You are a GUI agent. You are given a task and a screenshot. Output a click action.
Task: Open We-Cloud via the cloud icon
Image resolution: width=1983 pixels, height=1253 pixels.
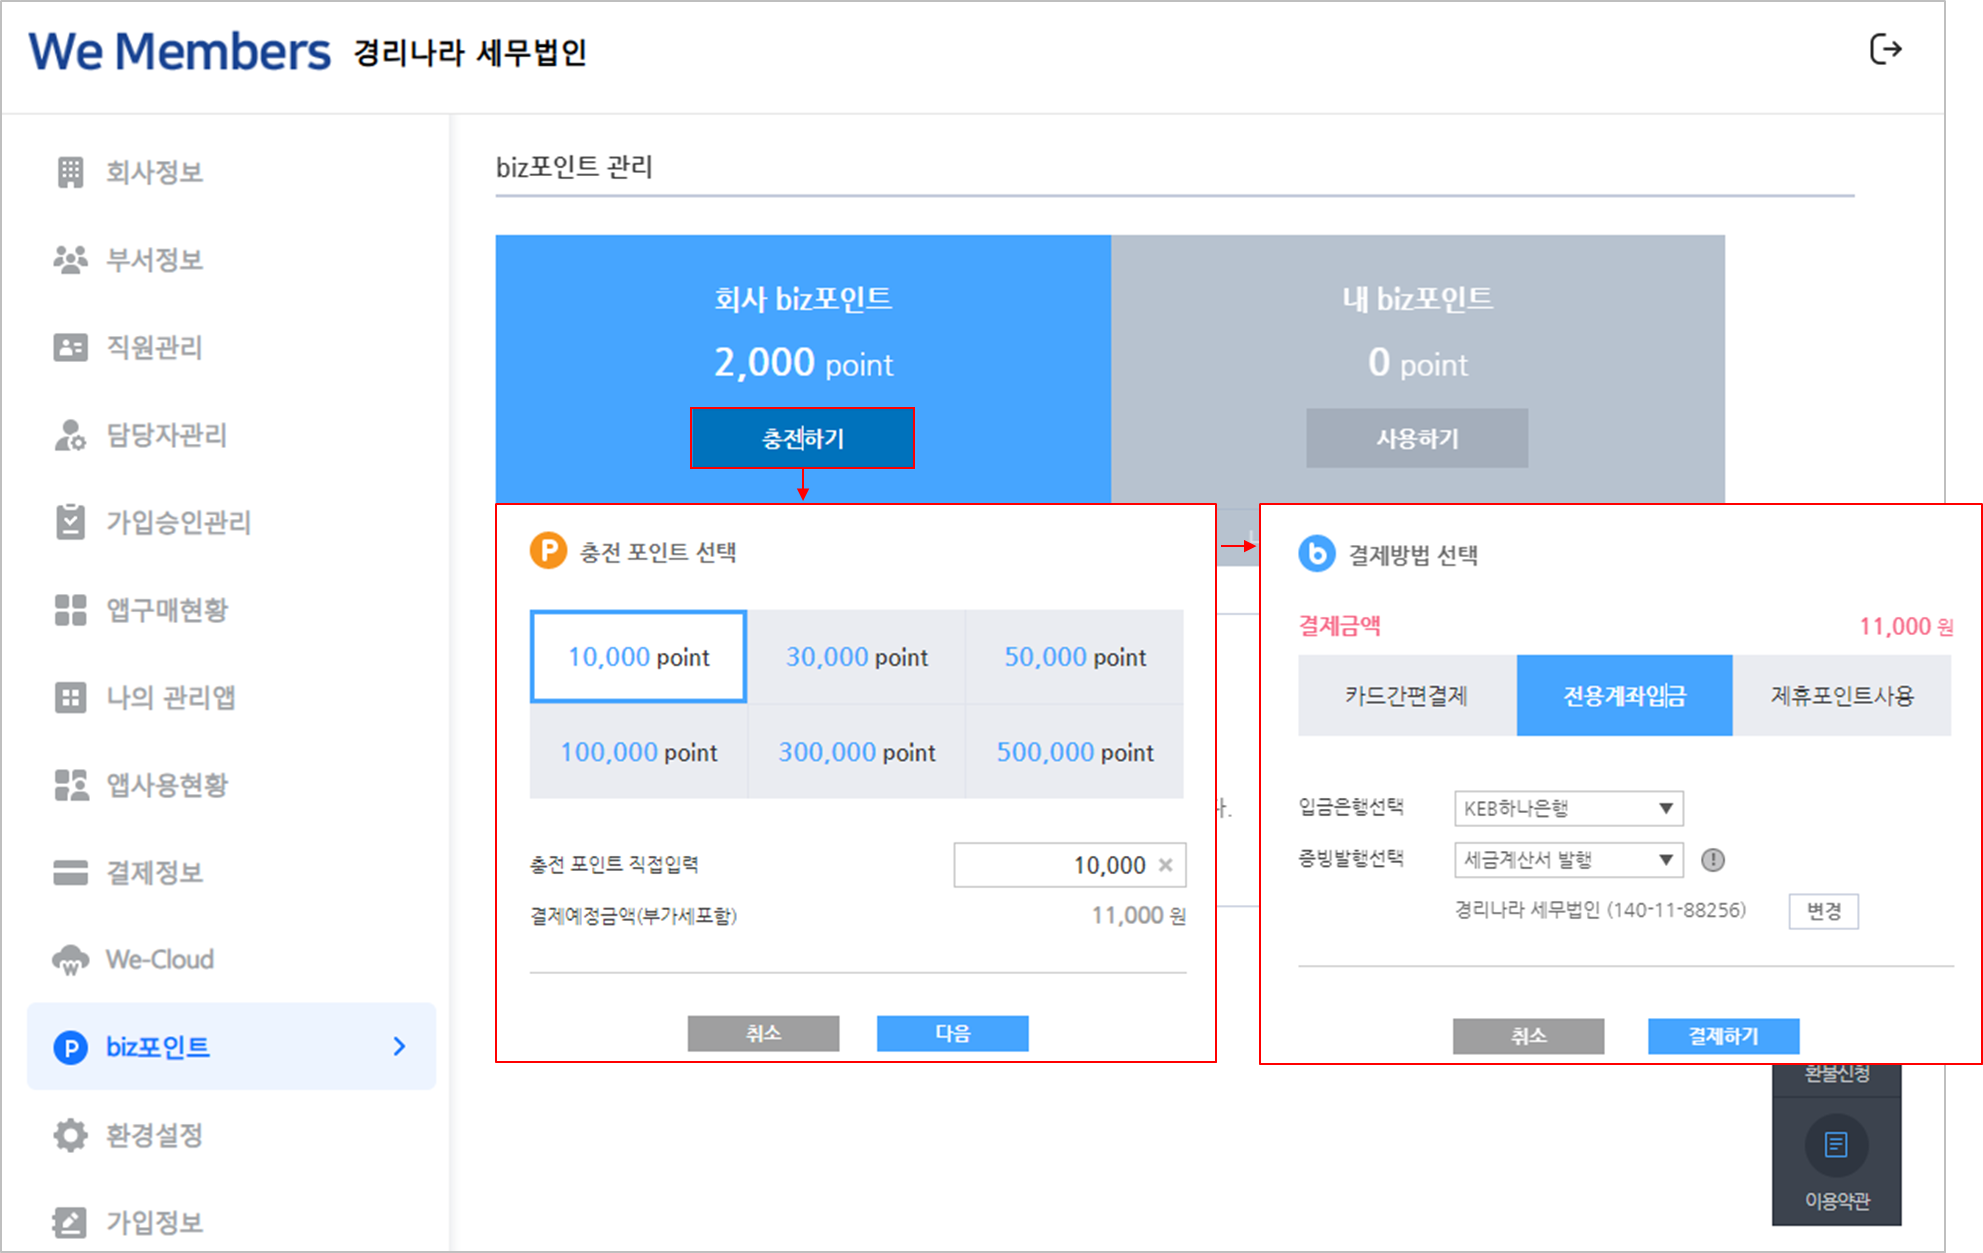[x=70, y=960]
